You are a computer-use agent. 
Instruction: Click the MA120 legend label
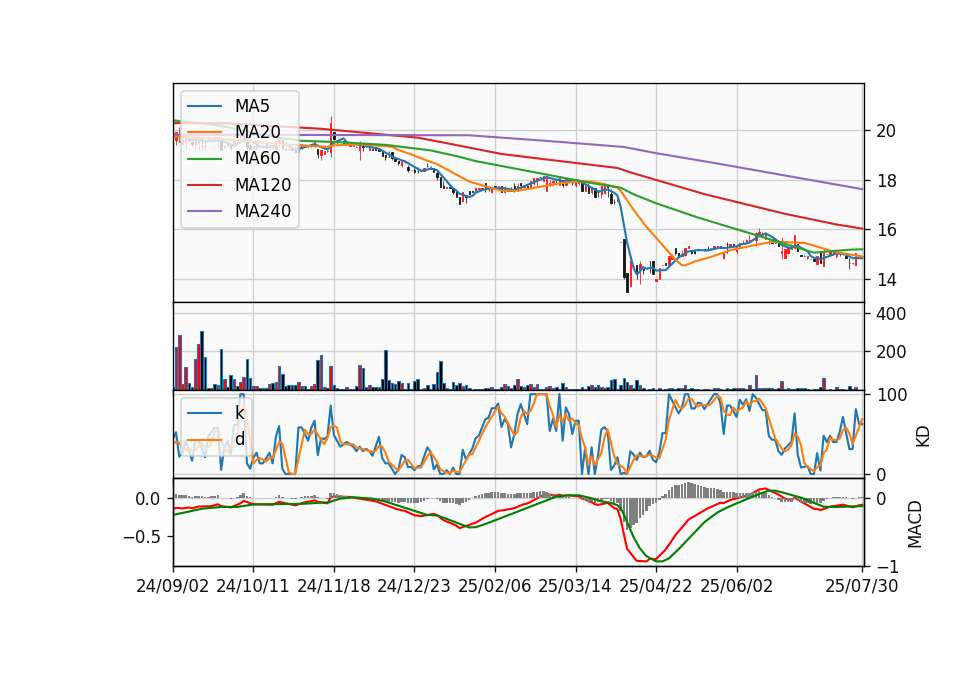[263, 185]
